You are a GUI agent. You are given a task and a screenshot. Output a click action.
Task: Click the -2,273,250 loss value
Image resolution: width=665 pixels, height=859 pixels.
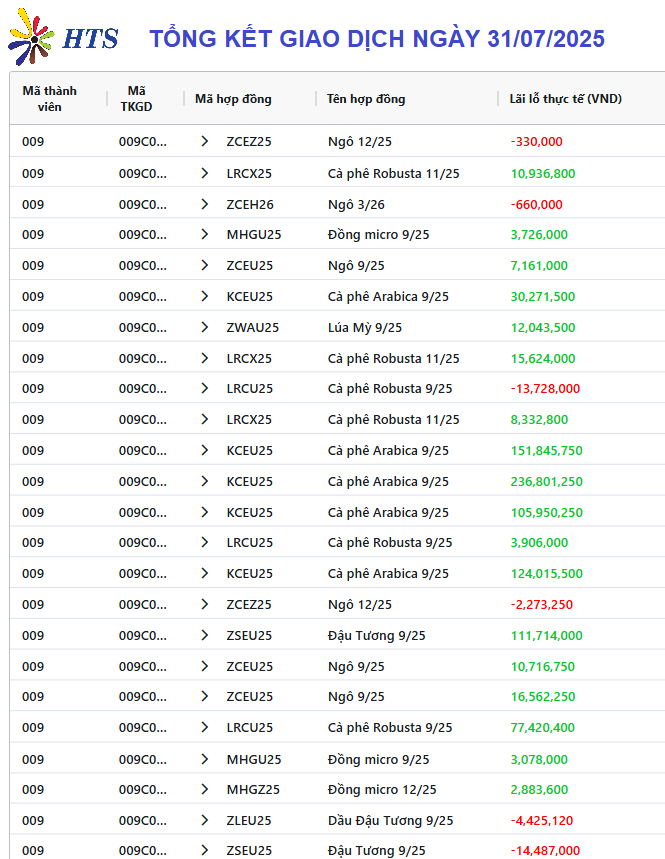coord(542,605)
